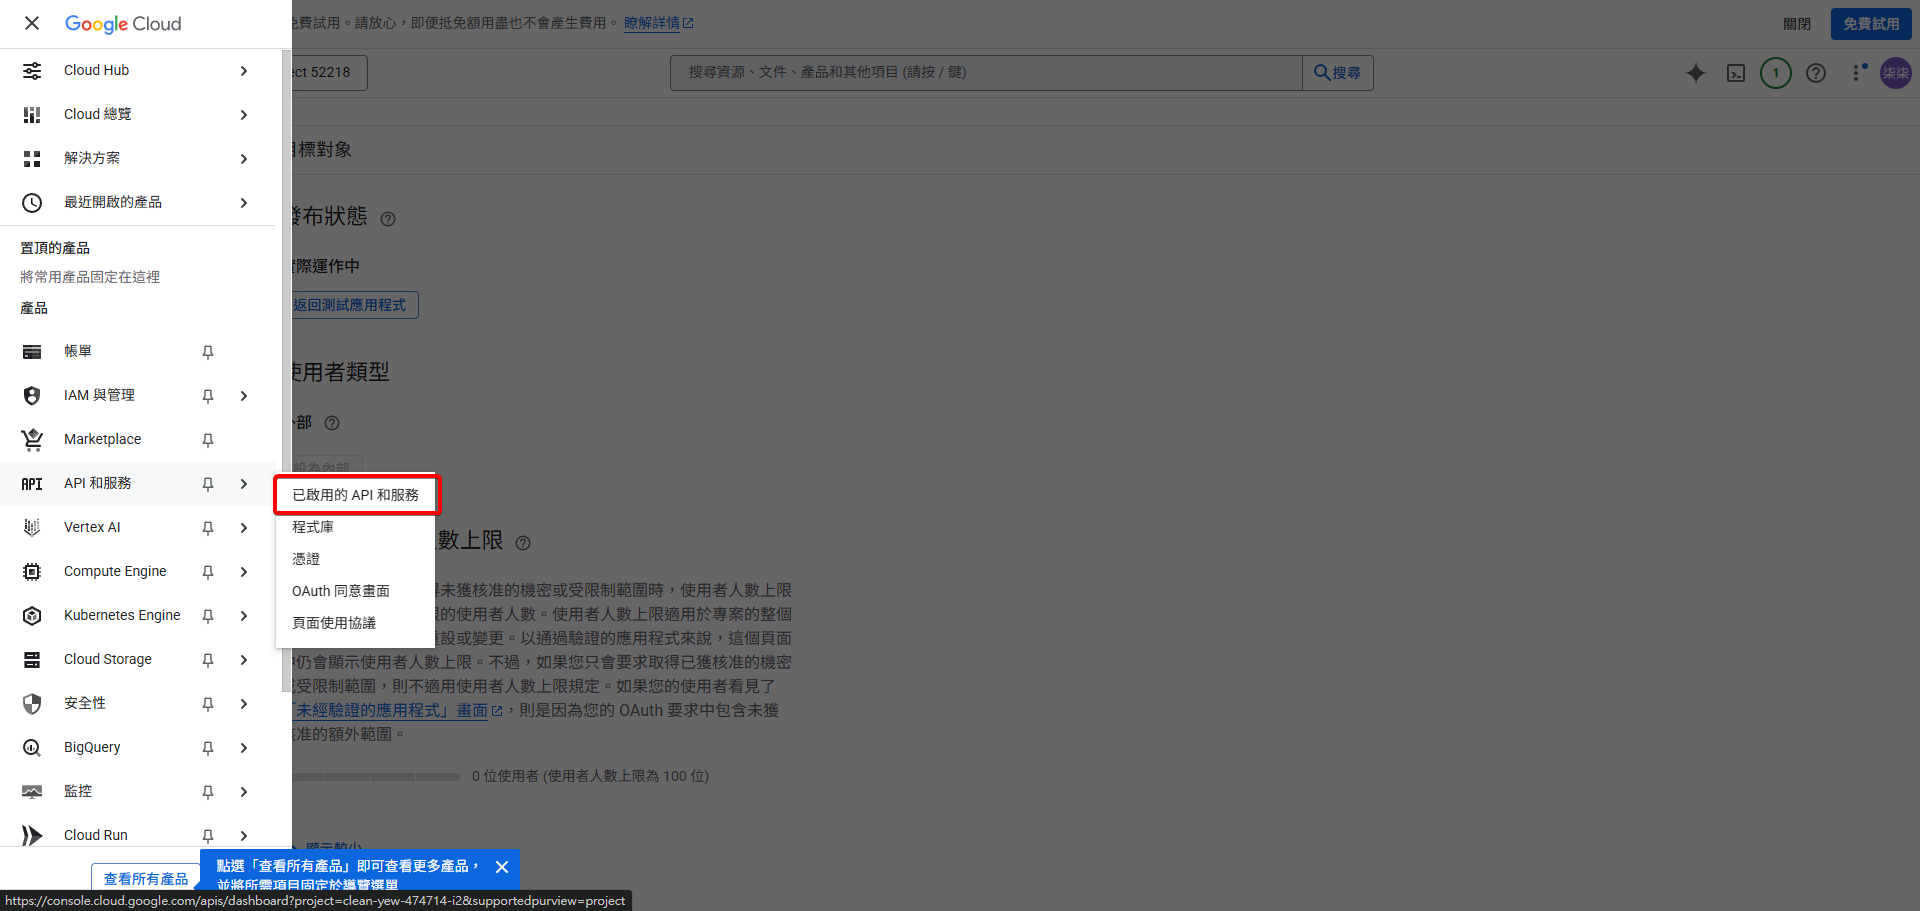The height and width of the screenshot is (911, 1920).
Task: Expand the 安全性 submenu chevron
Action: (x=243, y=703)
